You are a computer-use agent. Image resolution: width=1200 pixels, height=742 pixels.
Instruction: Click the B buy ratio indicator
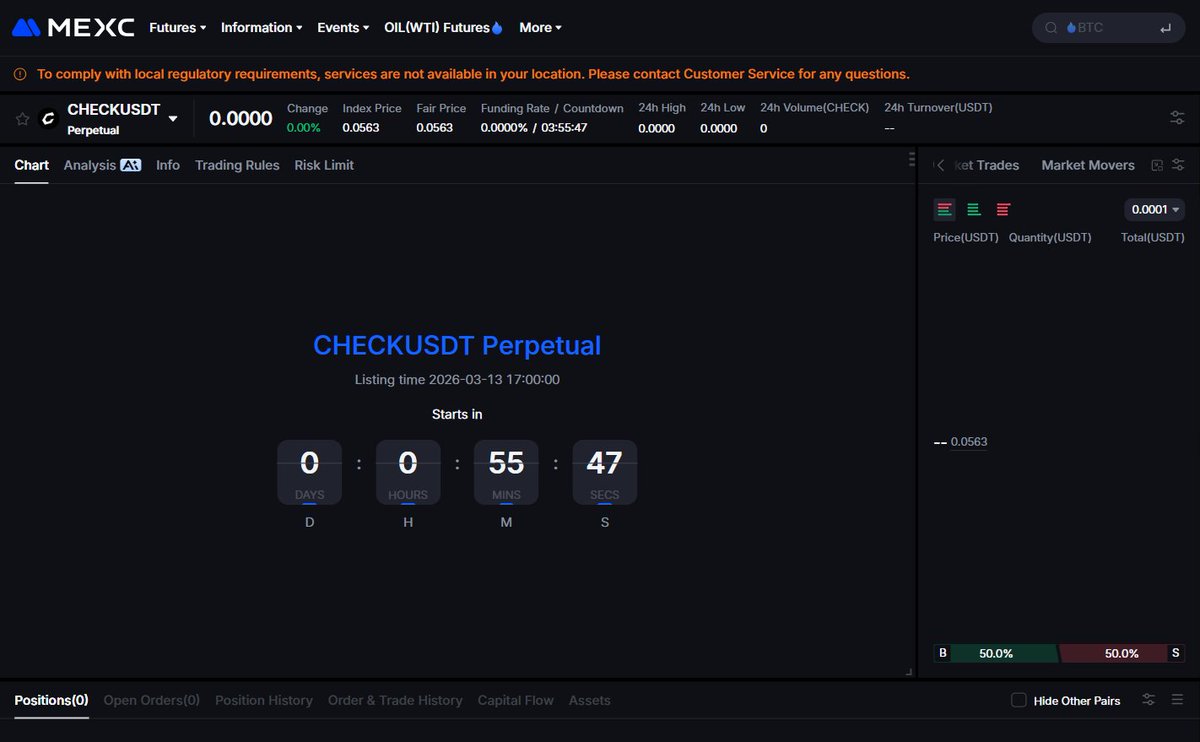942,653
